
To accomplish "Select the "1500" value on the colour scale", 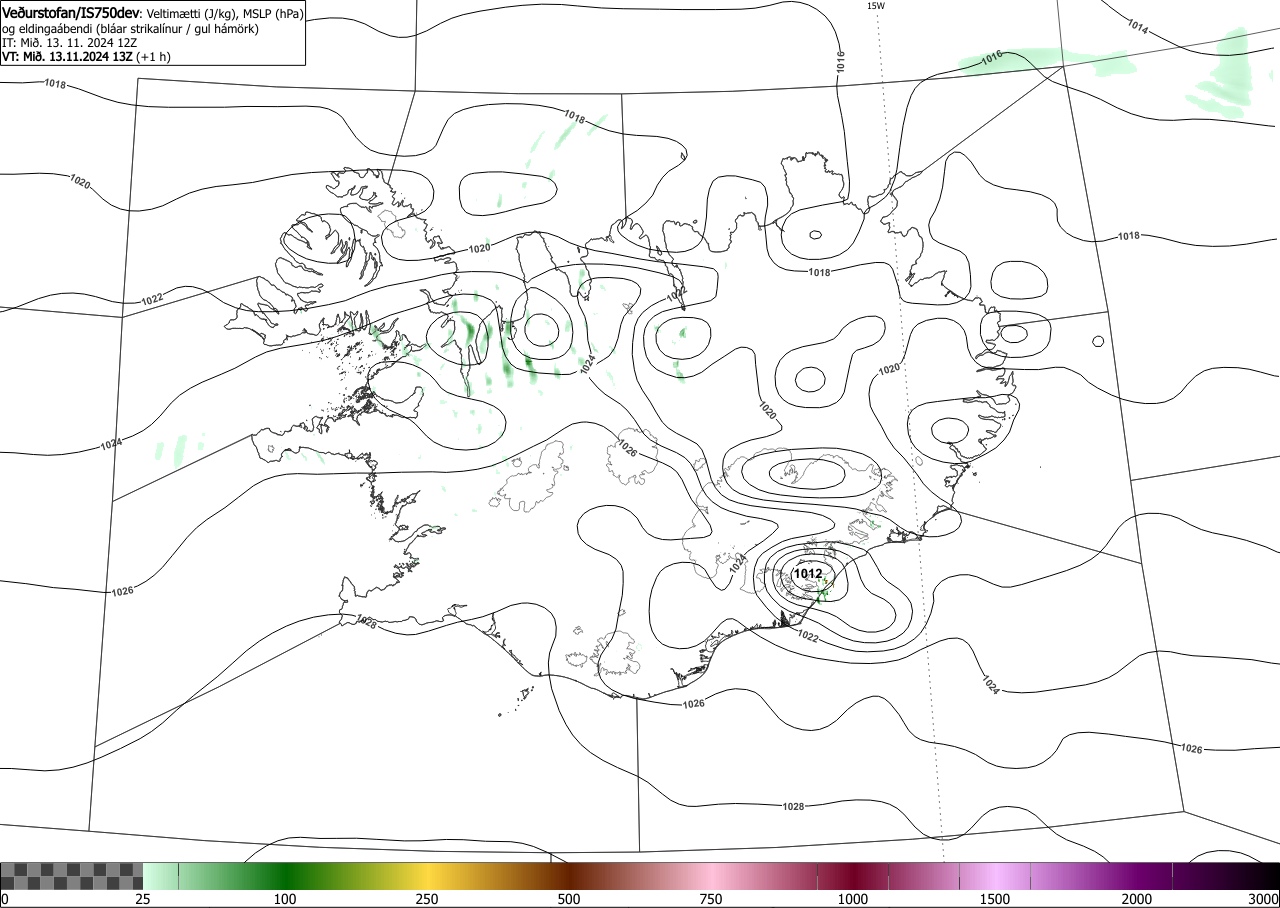I will tap(995, 899).
